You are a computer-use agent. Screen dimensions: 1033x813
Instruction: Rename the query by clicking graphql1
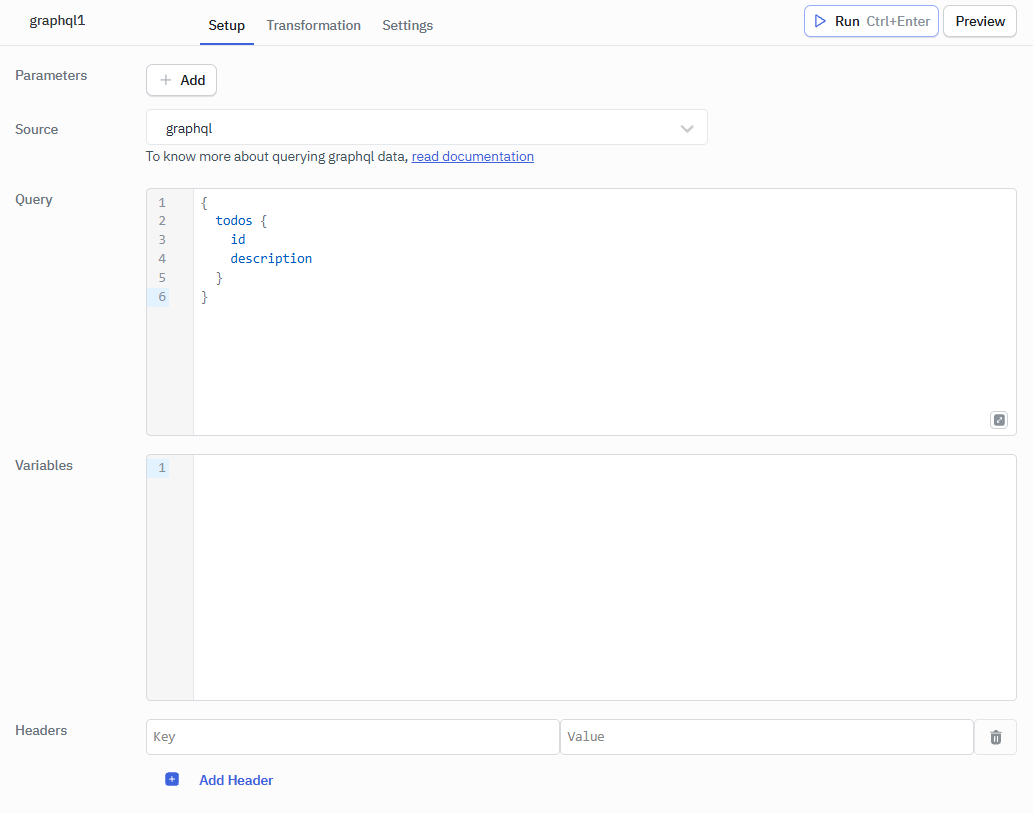click(55, 18)
